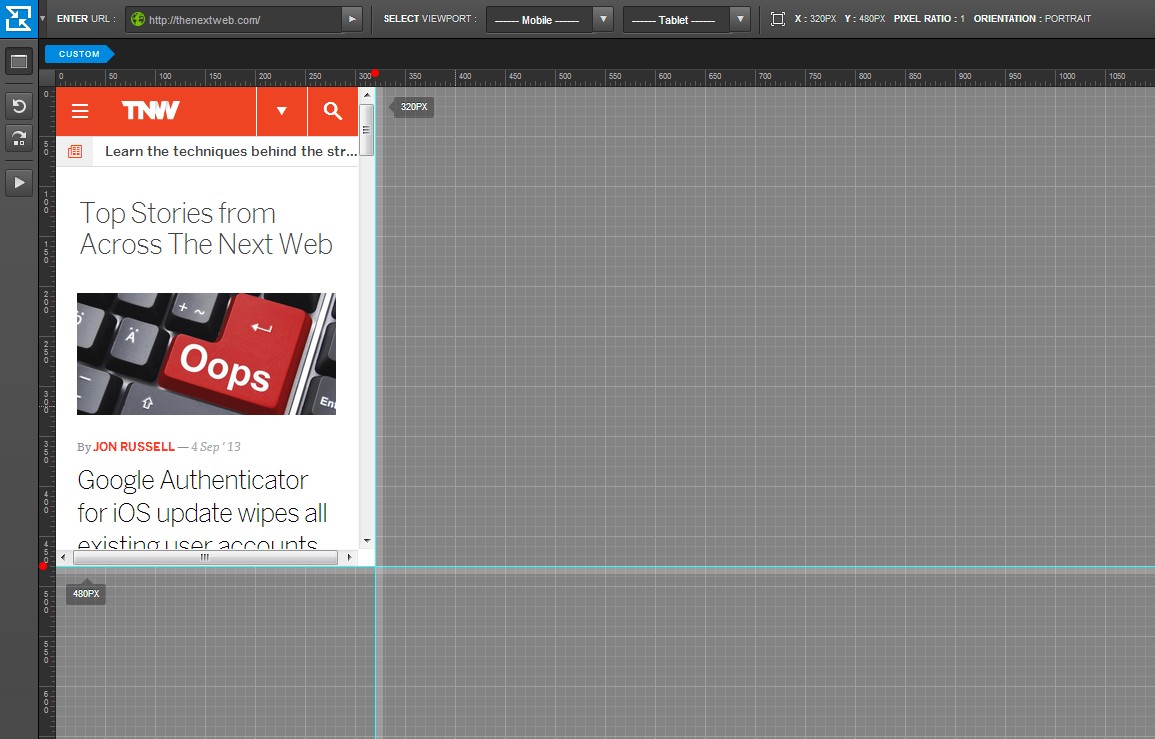Expand the TNW header dropdown arrow
Image resolution: width=1155 pixels, height=739 pixels.
[x=282, y=111]
